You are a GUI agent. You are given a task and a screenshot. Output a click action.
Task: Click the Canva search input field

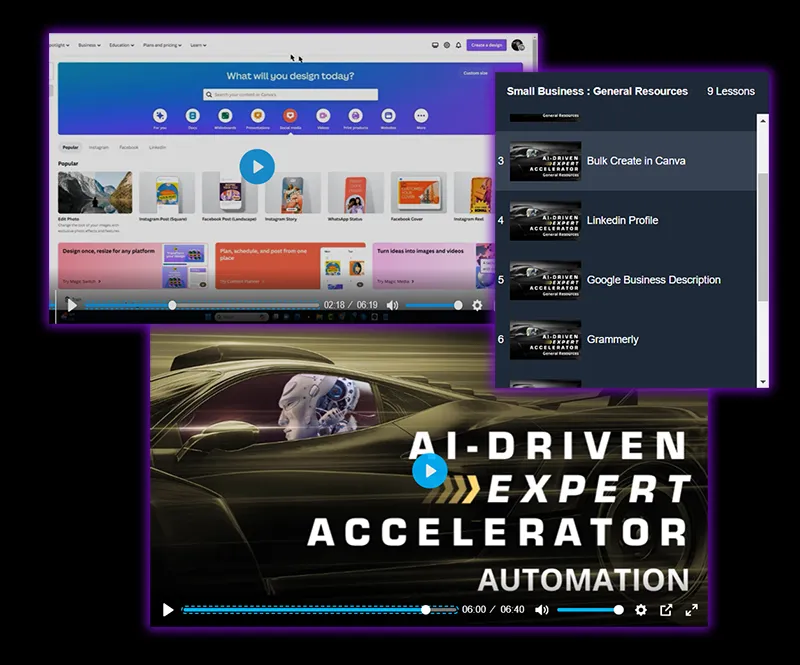[x=290, y=94]
